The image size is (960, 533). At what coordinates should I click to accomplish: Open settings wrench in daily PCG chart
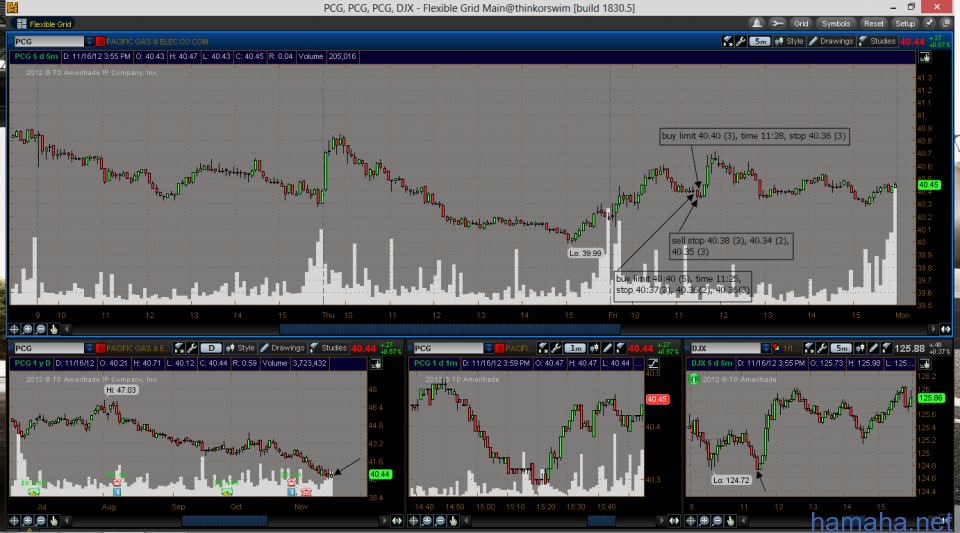coord(192,348)
